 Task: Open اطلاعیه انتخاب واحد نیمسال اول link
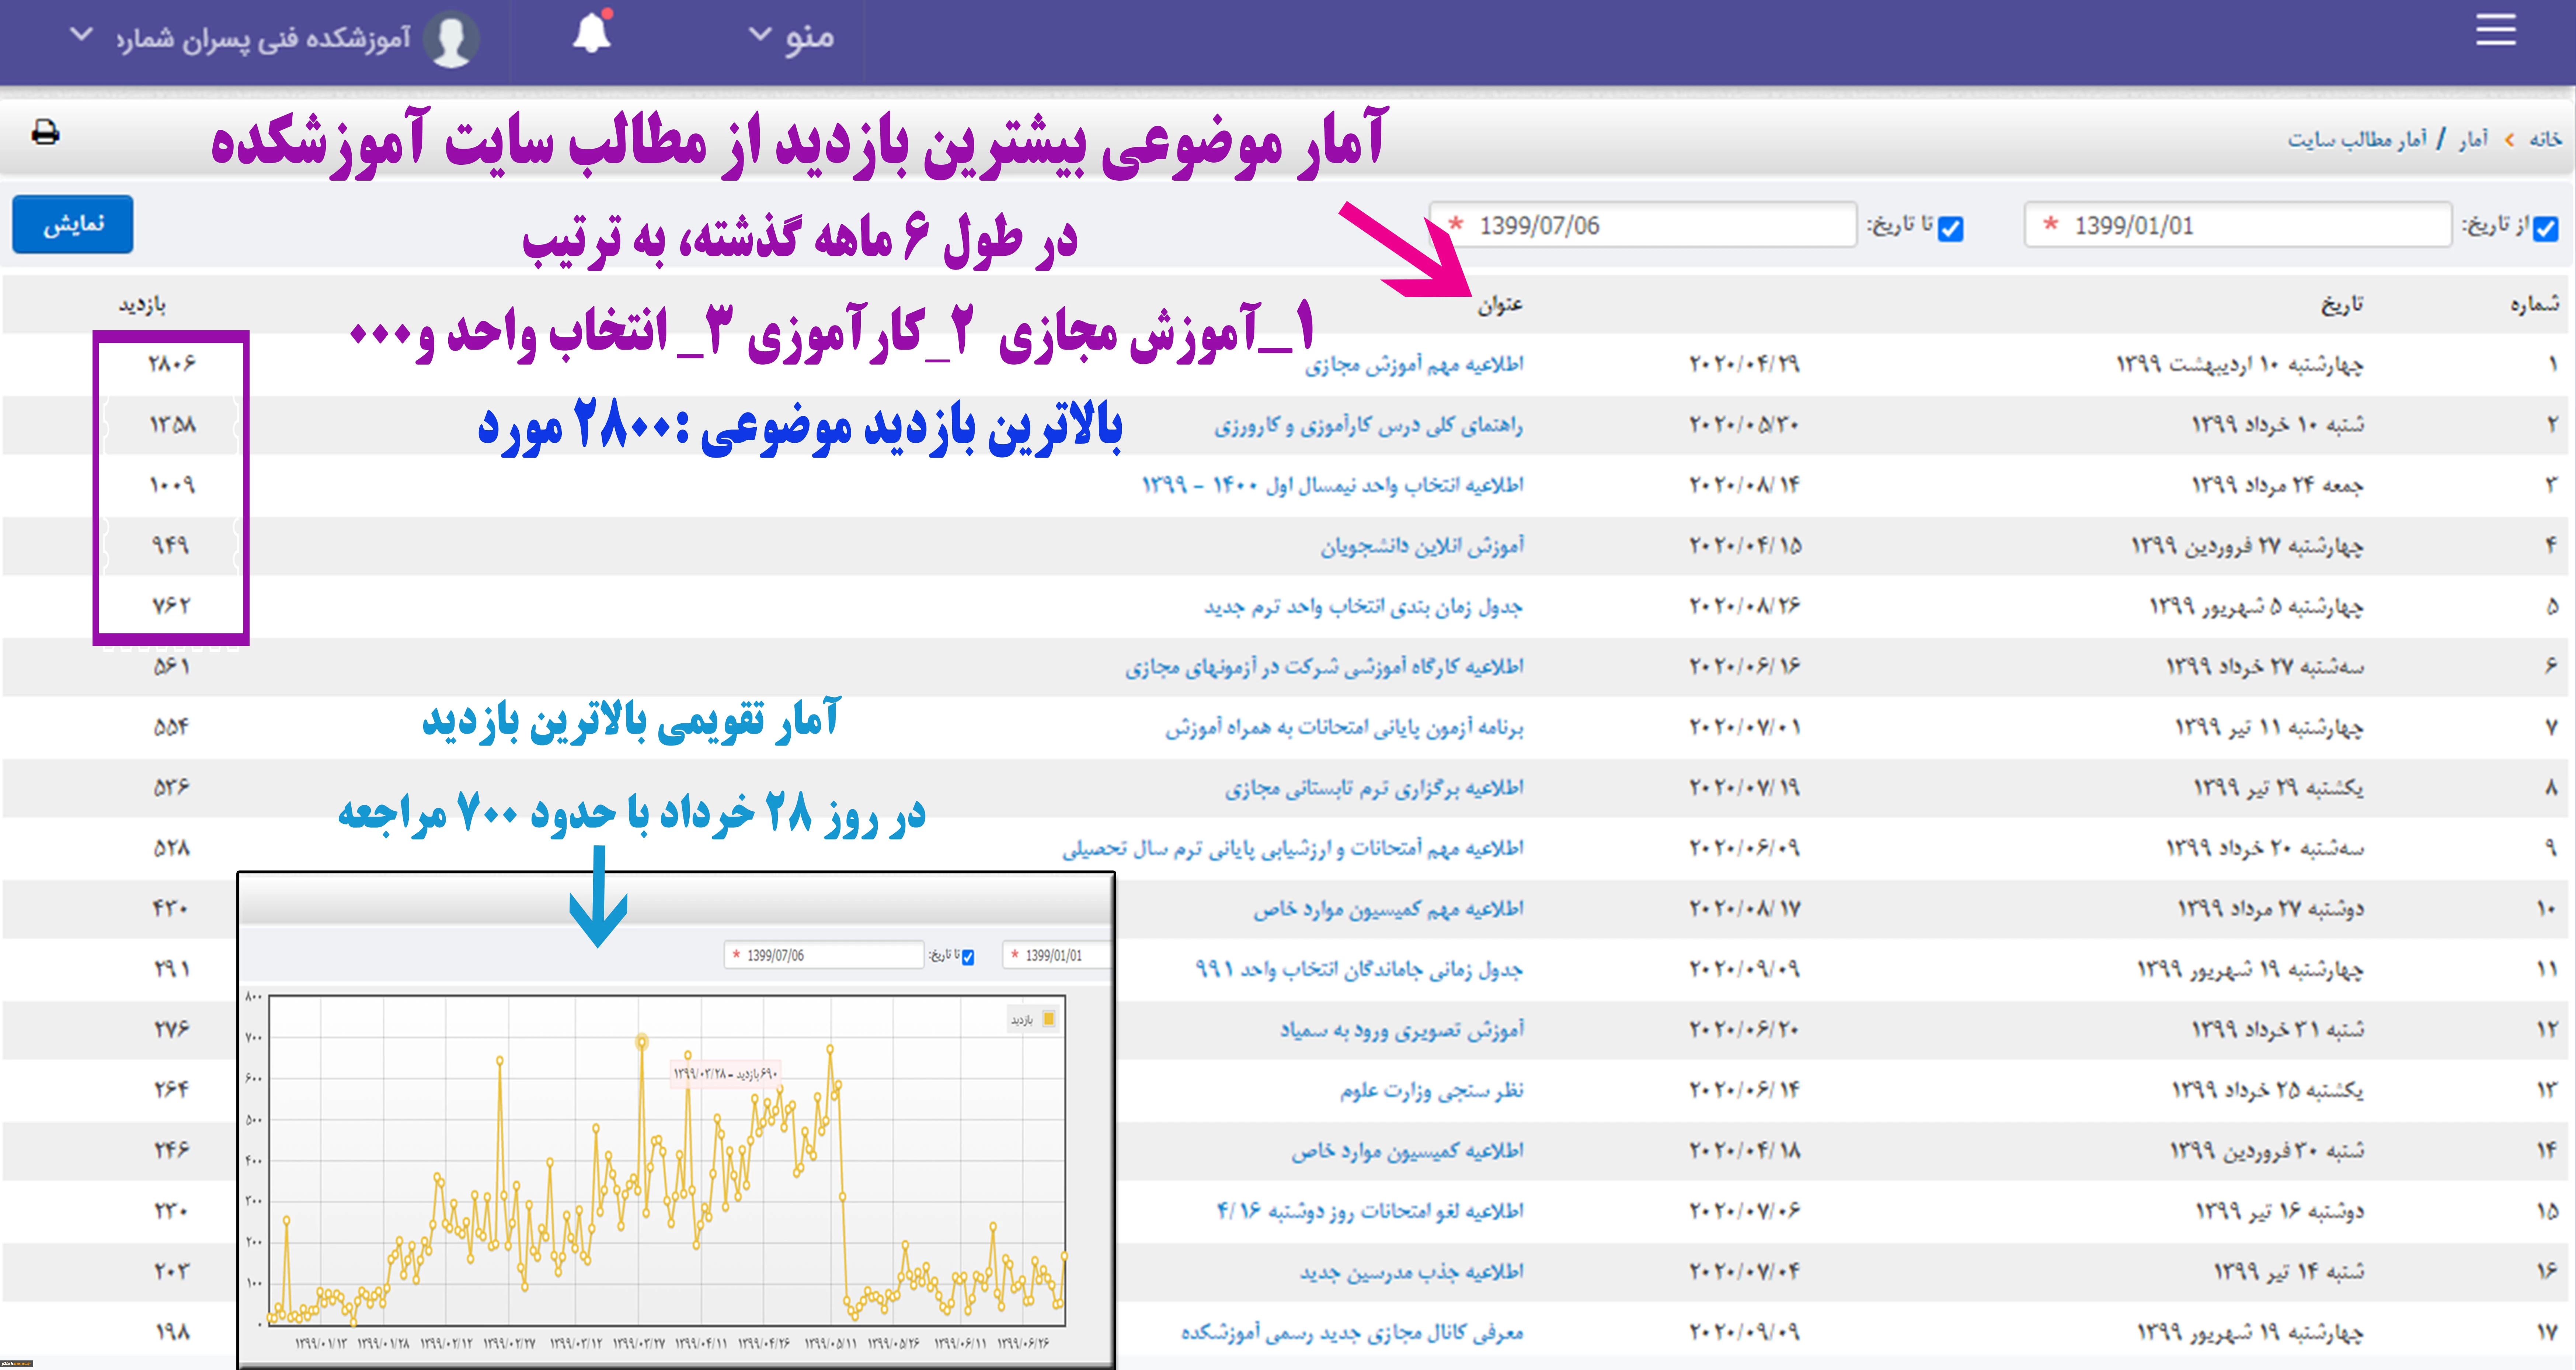tap(1333, 485)
